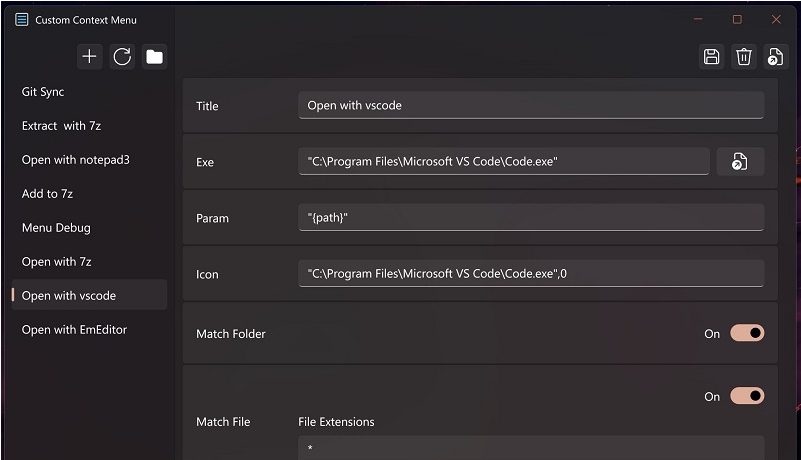Focus the Param input field
801x460 pixels.
[530, 218]
